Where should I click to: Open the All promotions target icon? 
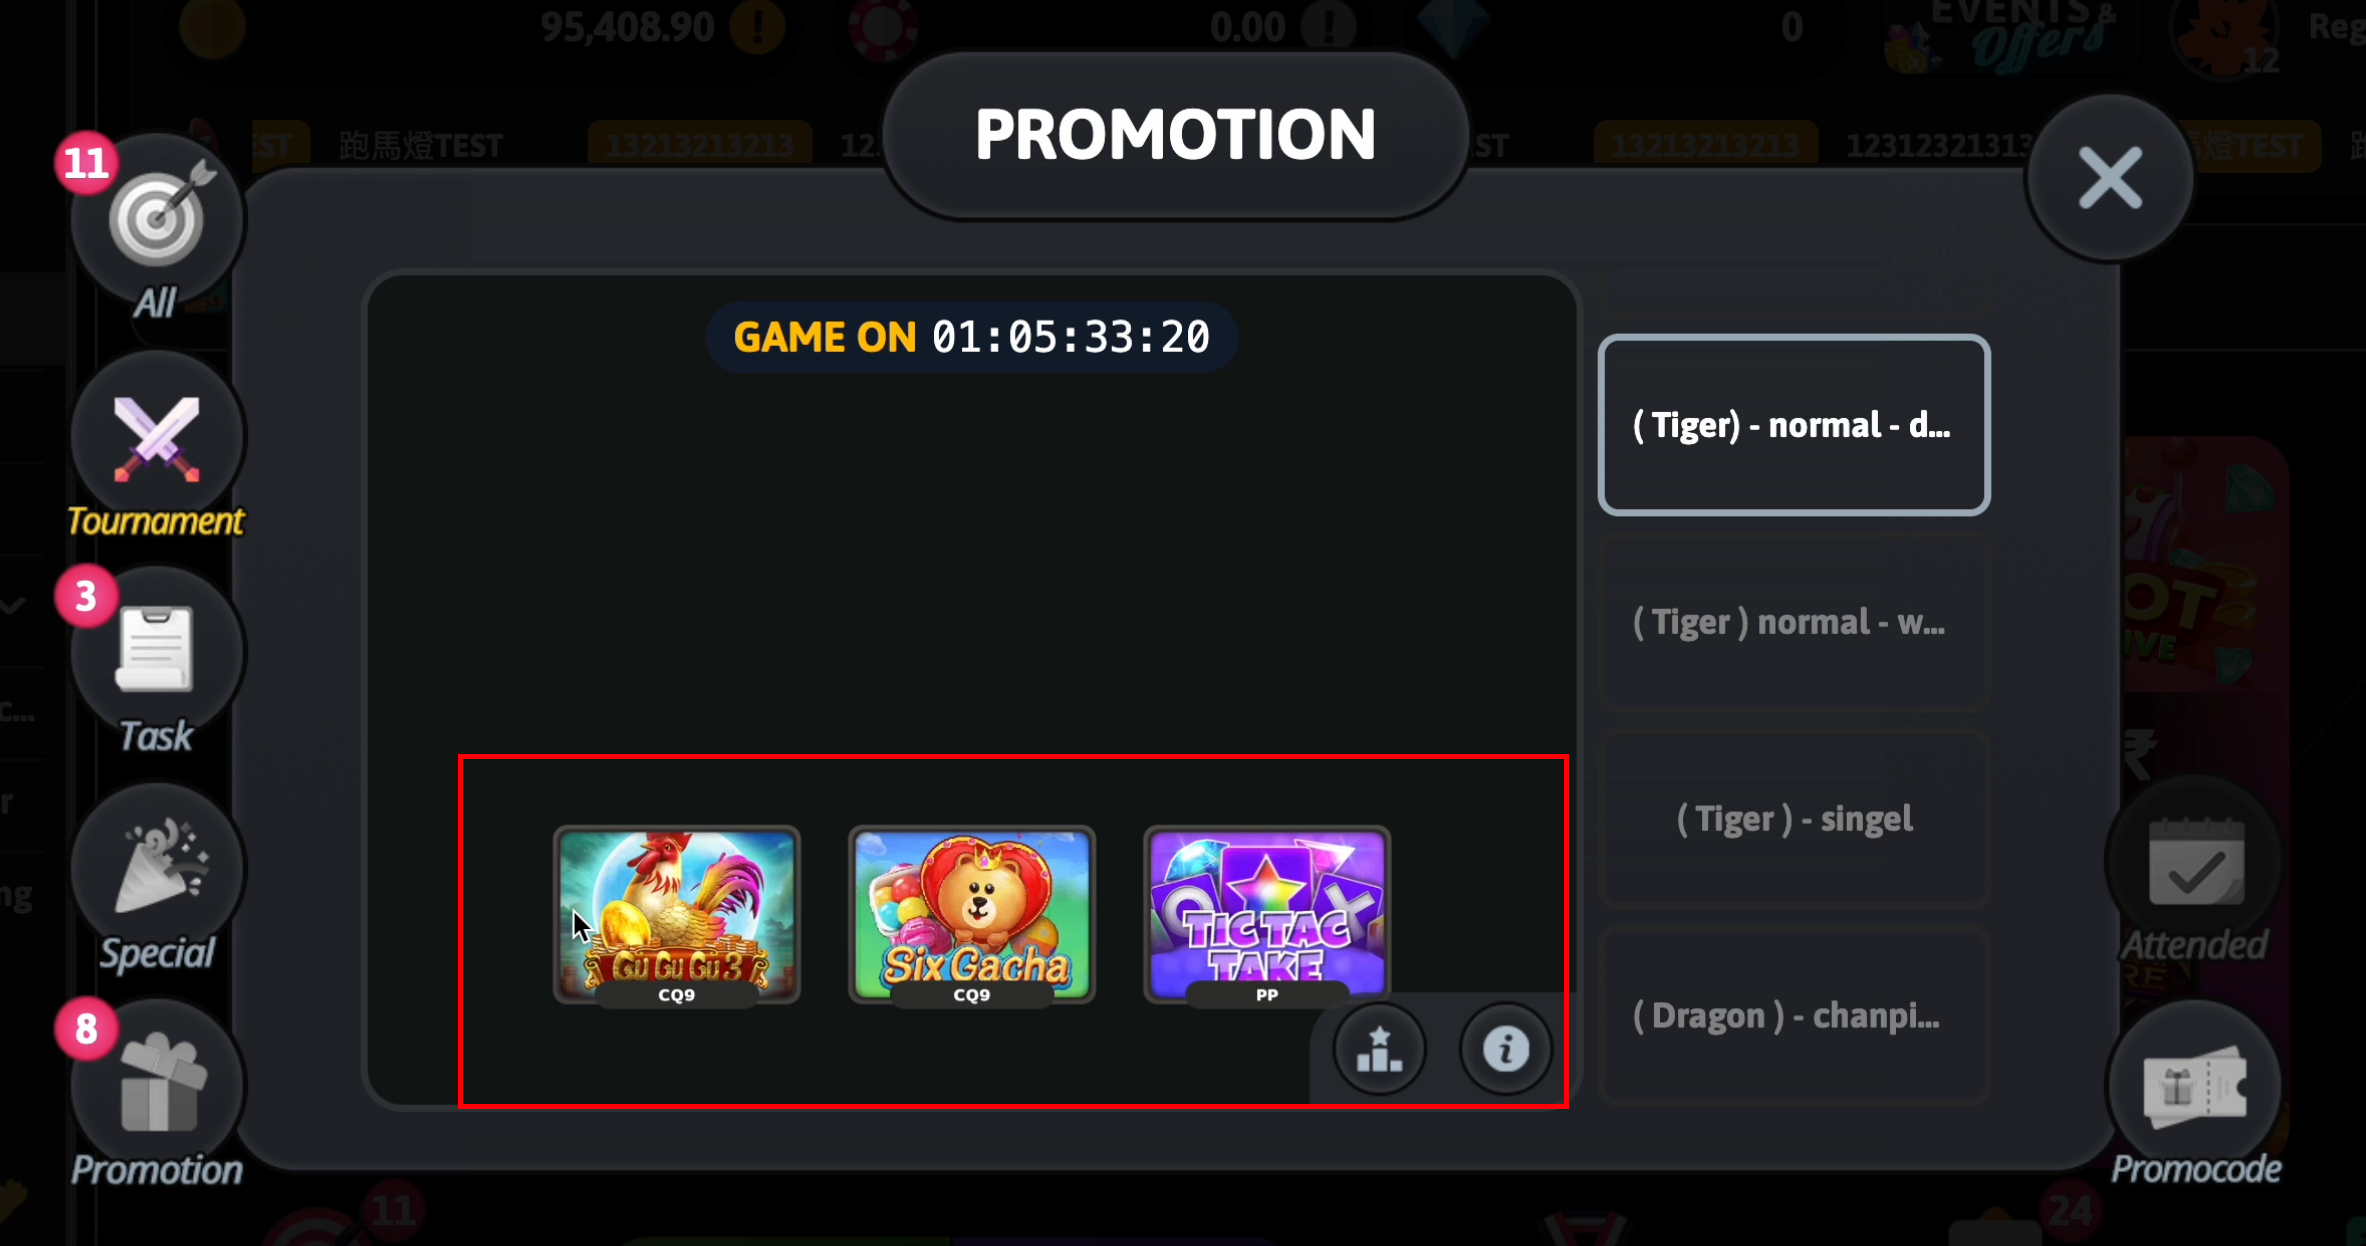[x=157, y=218]
